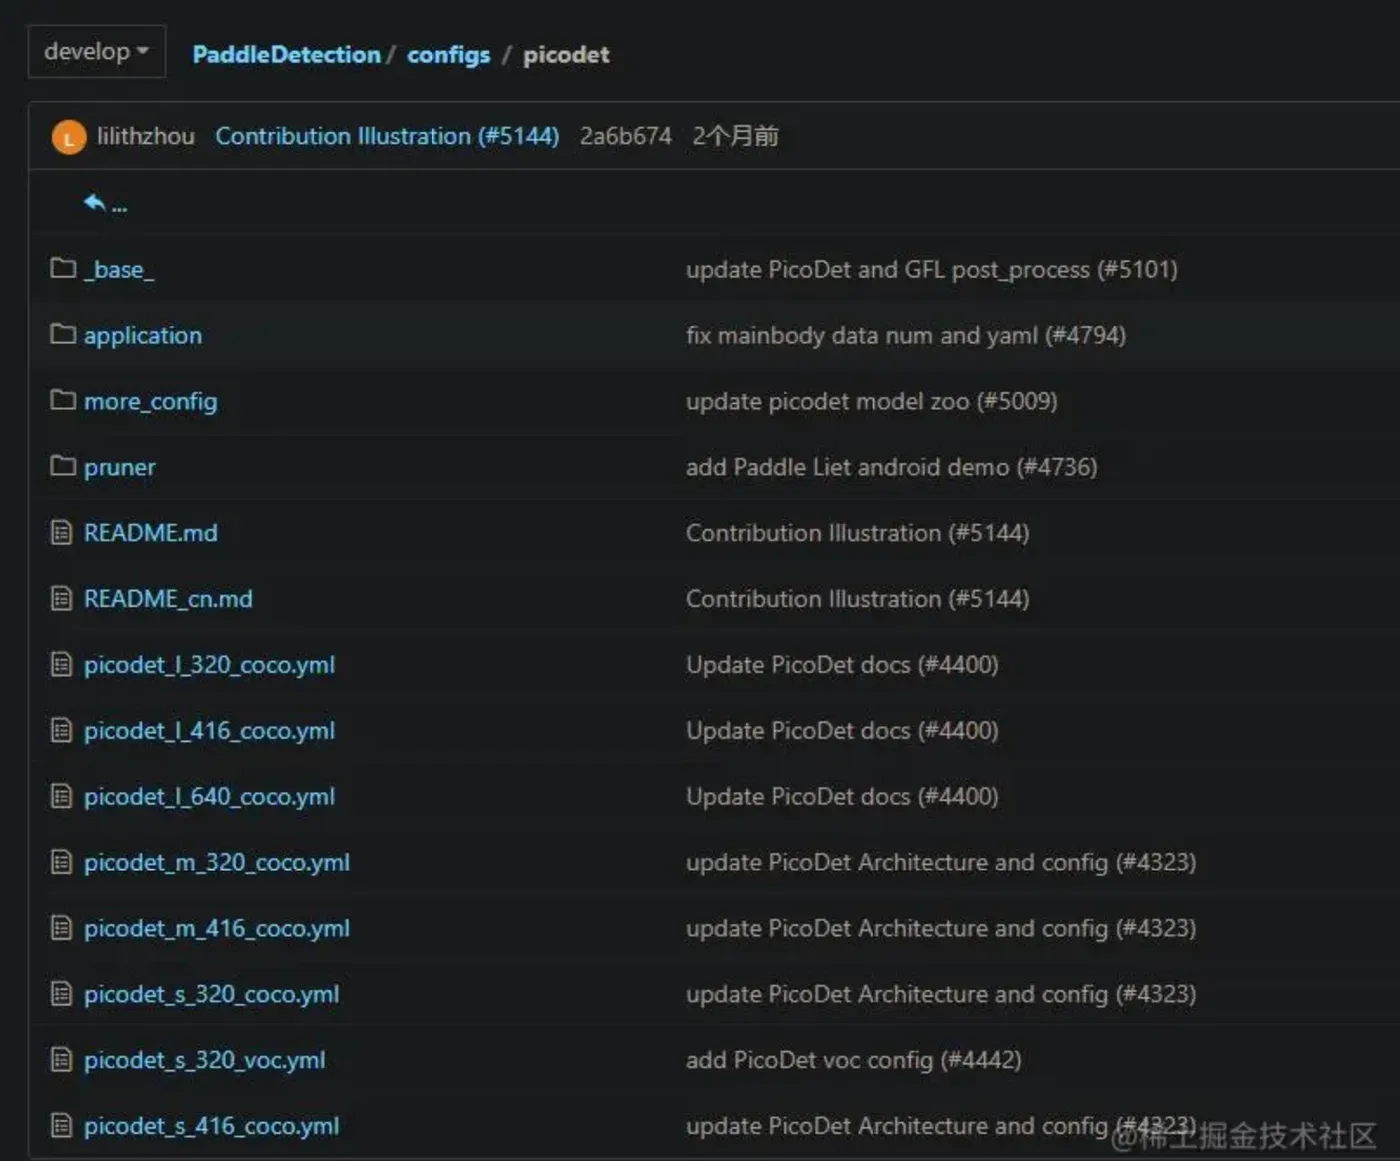Open picodet_s_416_coco.yml file
1400x1161 pixels.
[x=212, y=1127]
